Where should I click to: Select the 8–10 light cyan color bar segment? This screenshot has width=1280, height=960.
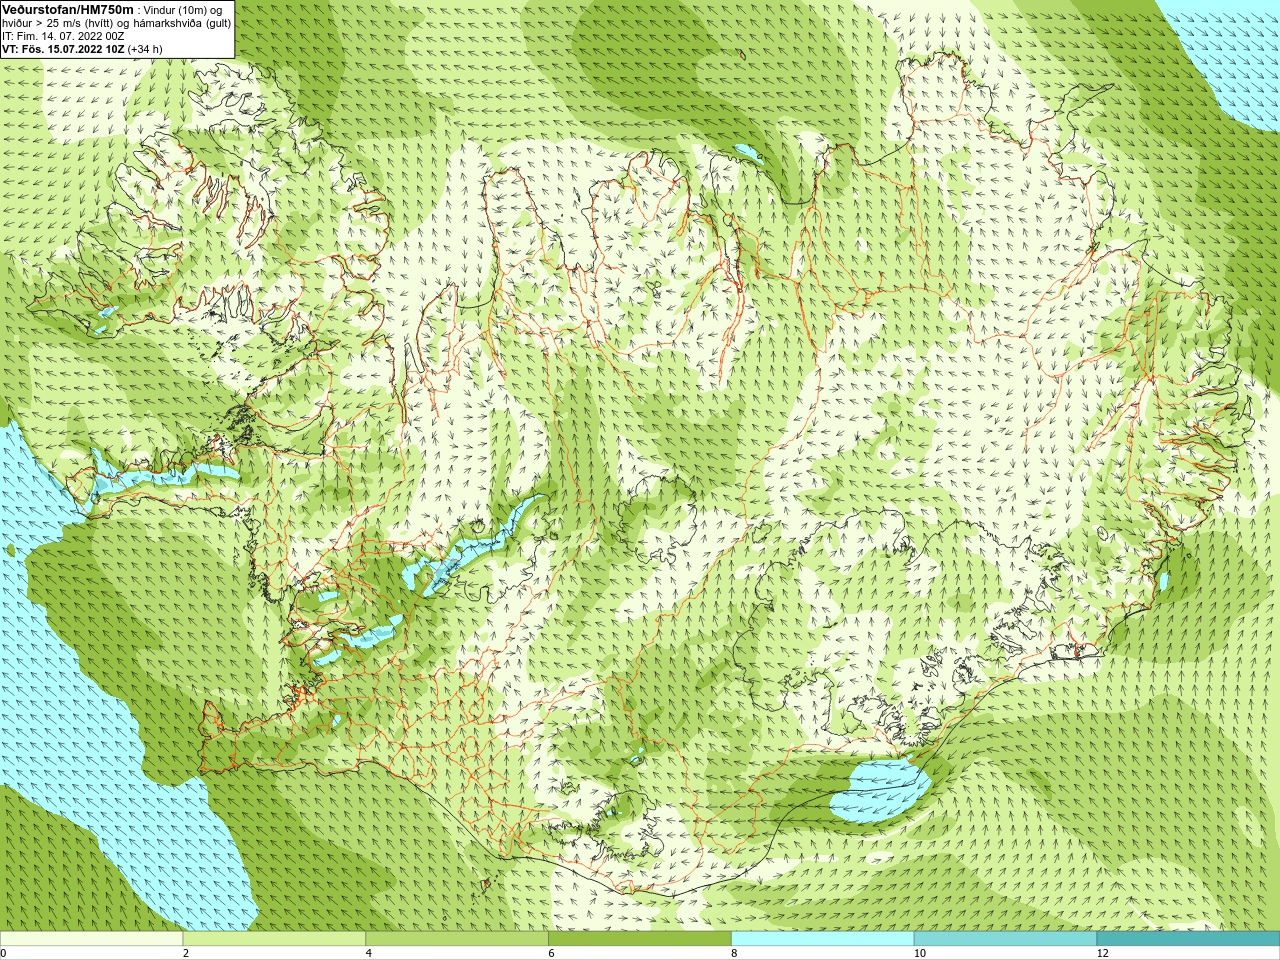(x=823, y=939)
